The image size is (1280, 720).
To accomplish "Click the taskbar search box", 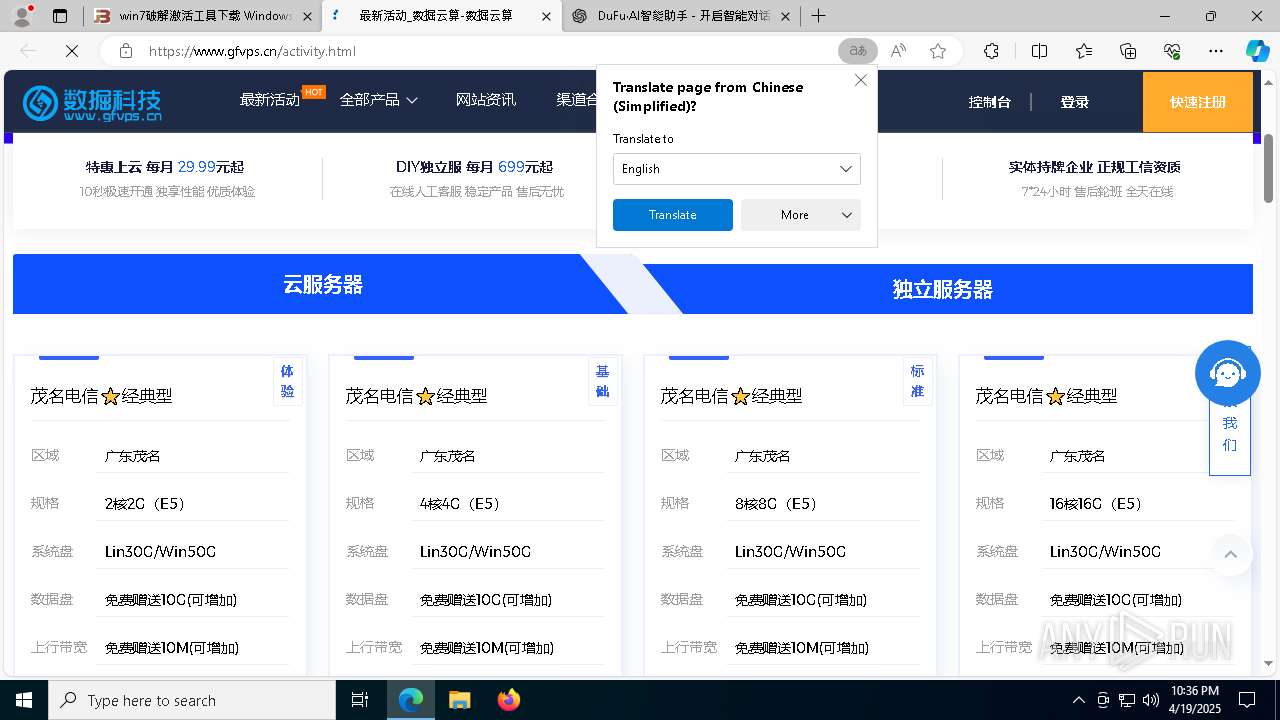I will [192, 700].
